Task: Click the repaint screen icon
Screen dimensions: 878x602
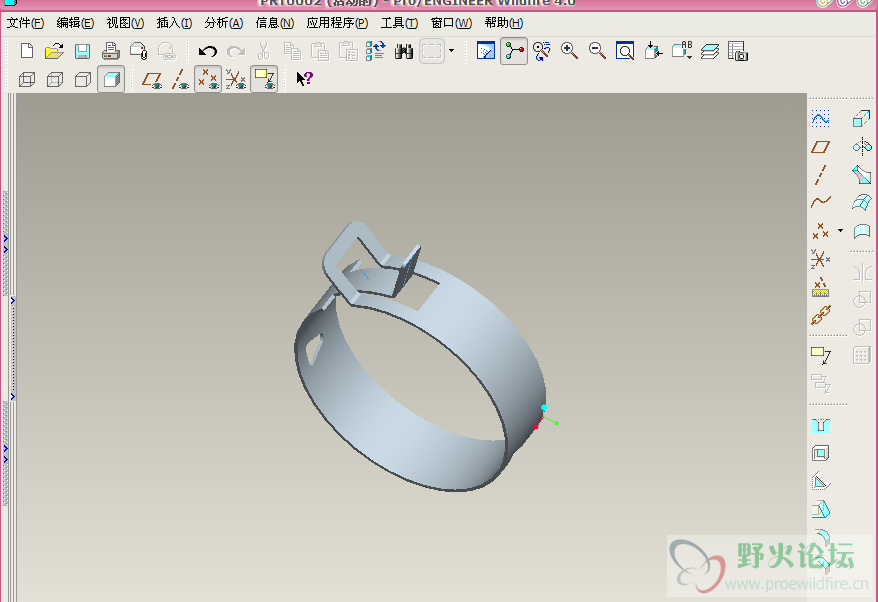Action: pos(485,51)
